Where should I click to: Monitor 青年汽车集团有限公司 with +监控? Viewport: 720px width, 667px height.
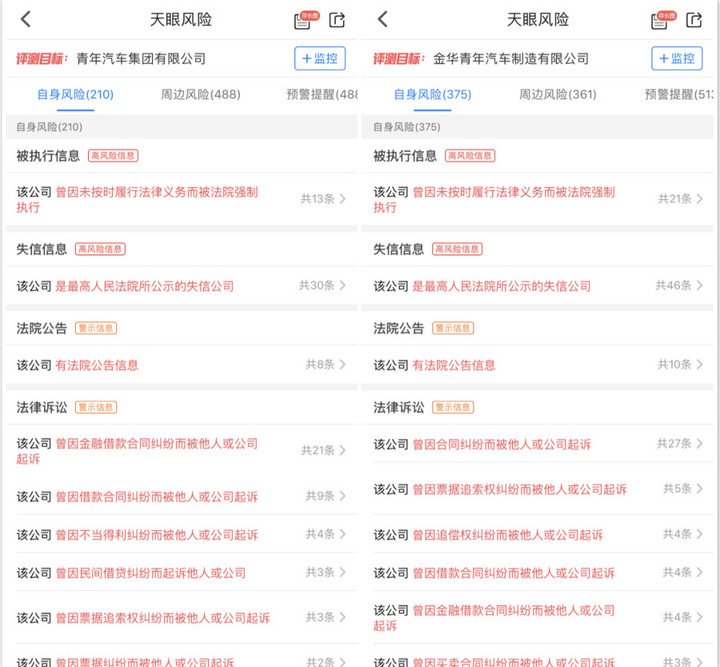320,58
